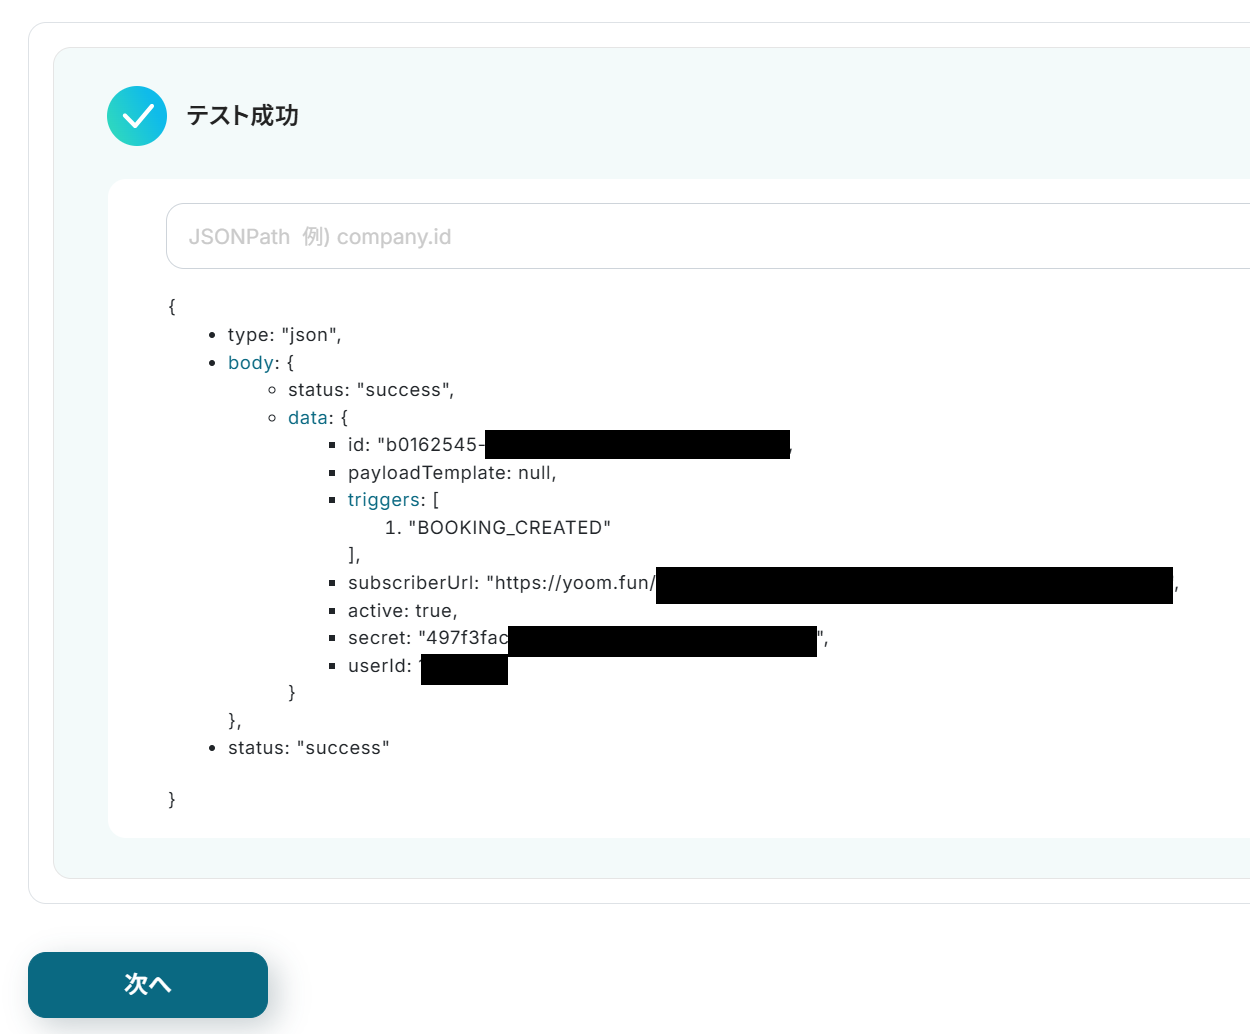Focus the JSONPath input field
The image size is (1250, 1034).
click(x=708, y=236)
